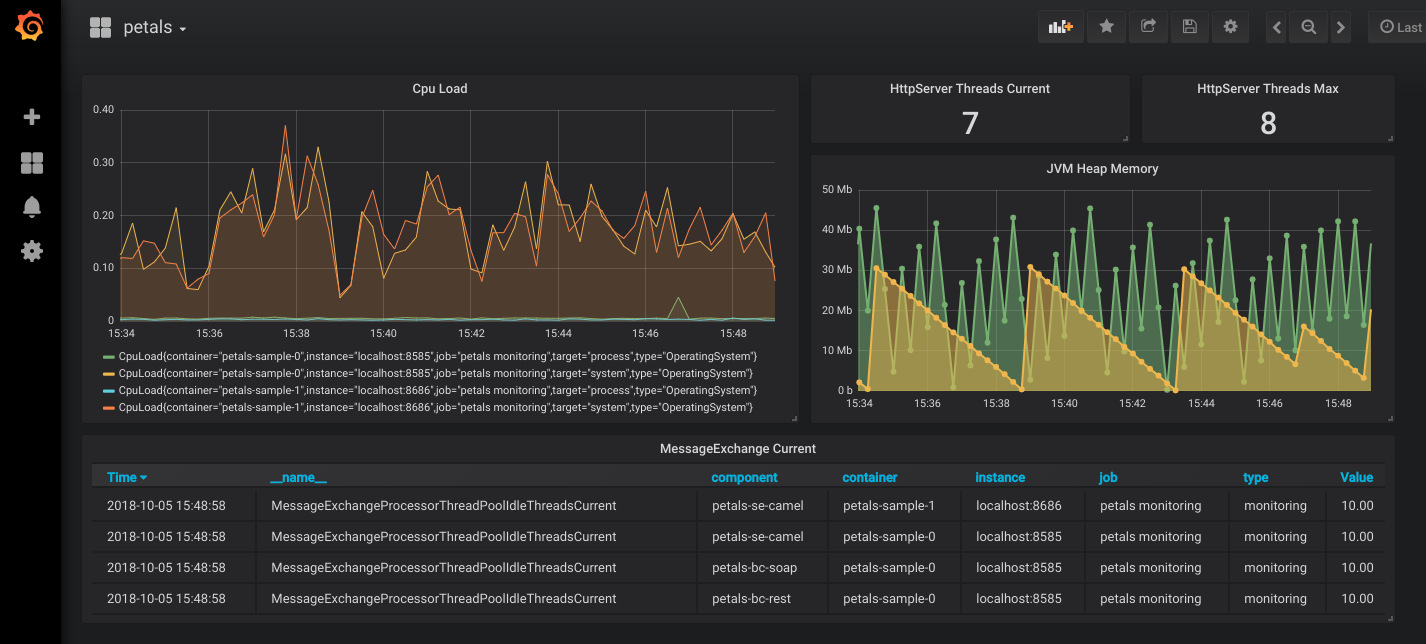The height and width of the screenshot is (644, 1426).
Task: Open the Dashboards grid icon in sidebar
Action: pos(31,163)
